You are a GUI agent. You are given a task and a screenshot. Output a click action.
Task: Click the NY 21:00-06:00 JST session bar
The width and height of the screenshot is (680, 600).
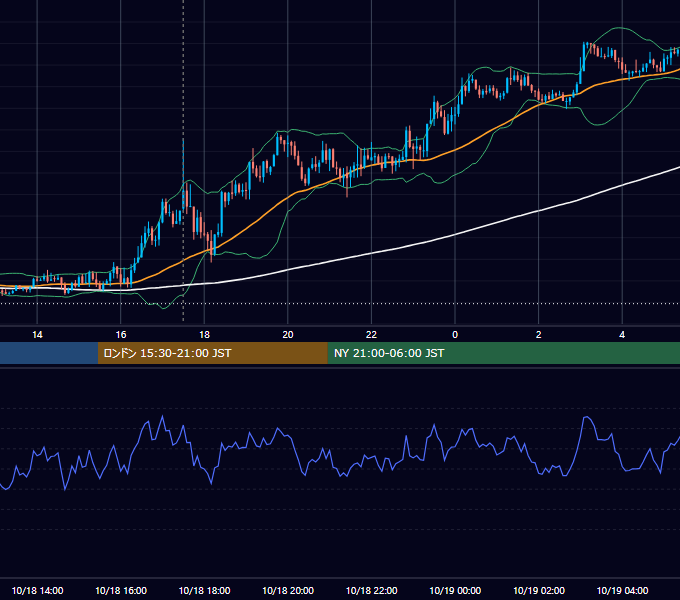coord(503,353)
